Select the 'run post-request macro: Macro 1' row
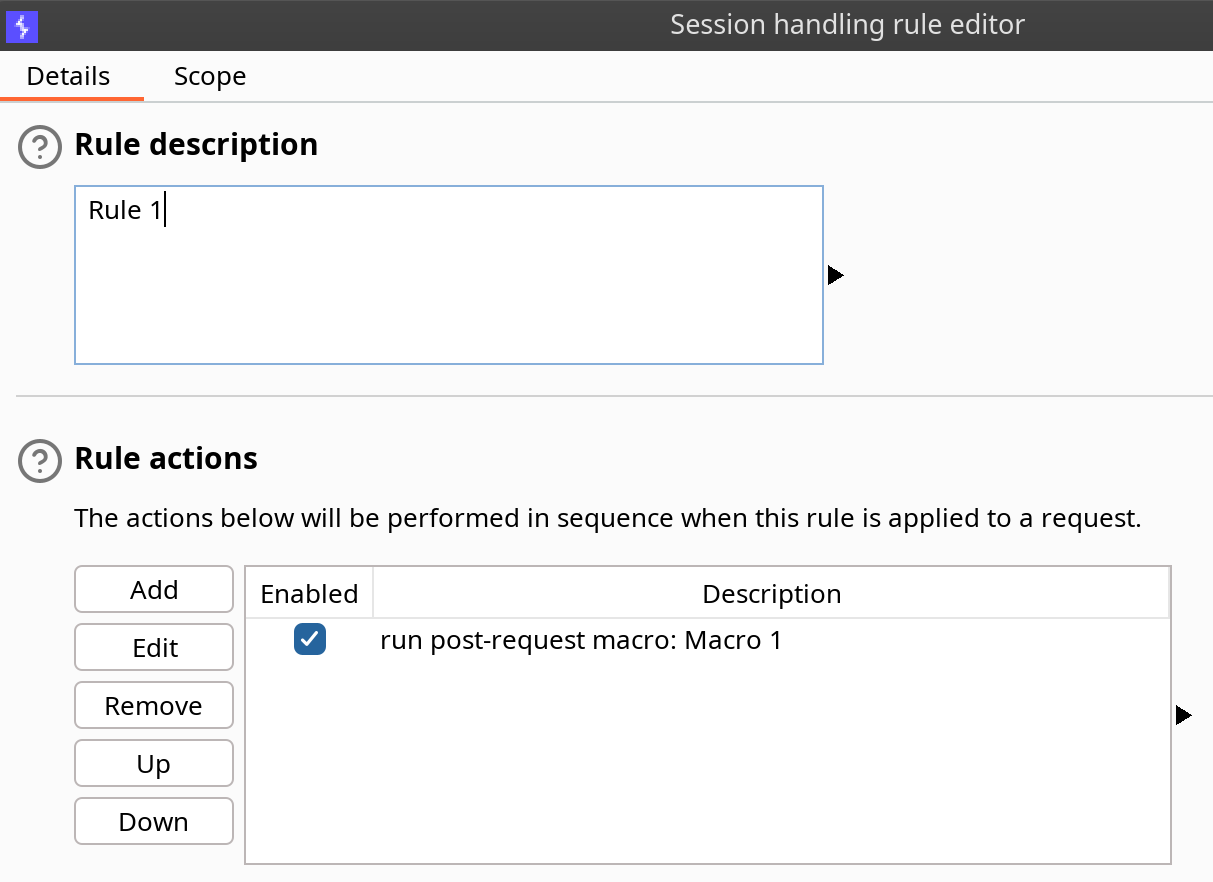This screenshot has width=1213, height=882. click(x=708, y=640)
